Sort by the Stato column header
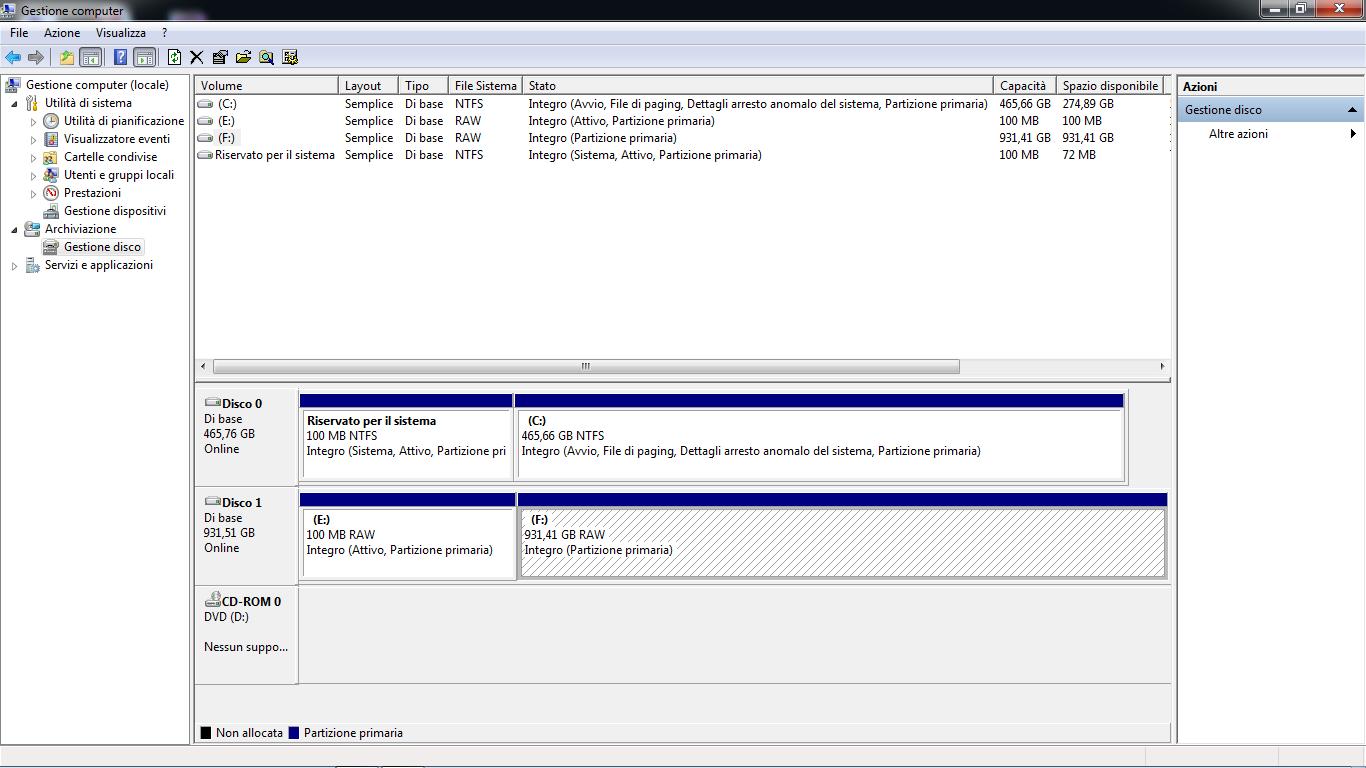This screenshot has width=1366, height=768. pyautogui.click(x=758, y=86)
